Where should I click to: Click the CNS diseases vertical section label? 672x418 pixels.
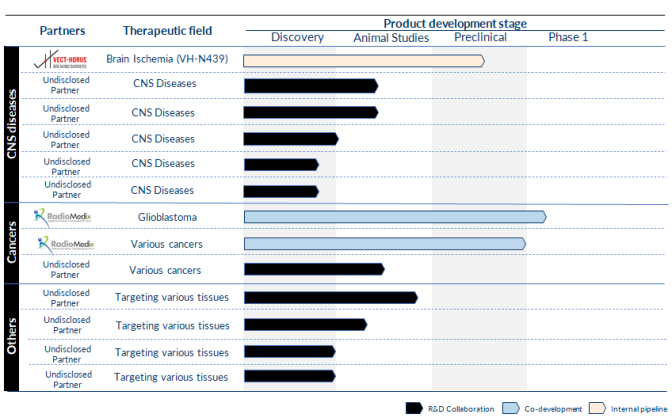12,124
